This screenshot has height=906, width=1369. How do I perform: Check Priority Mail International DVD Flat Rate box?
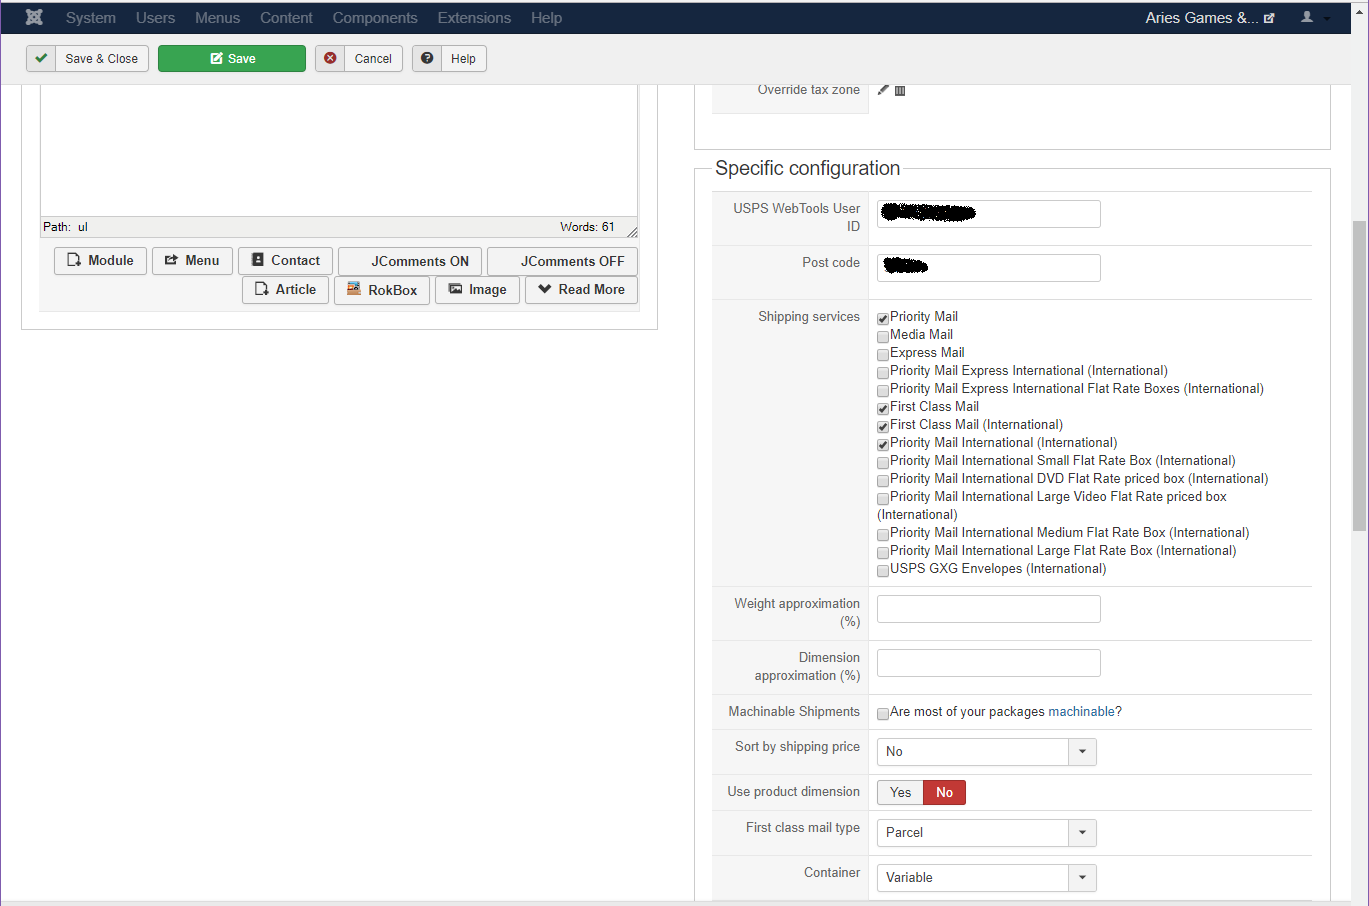[883, 481]
